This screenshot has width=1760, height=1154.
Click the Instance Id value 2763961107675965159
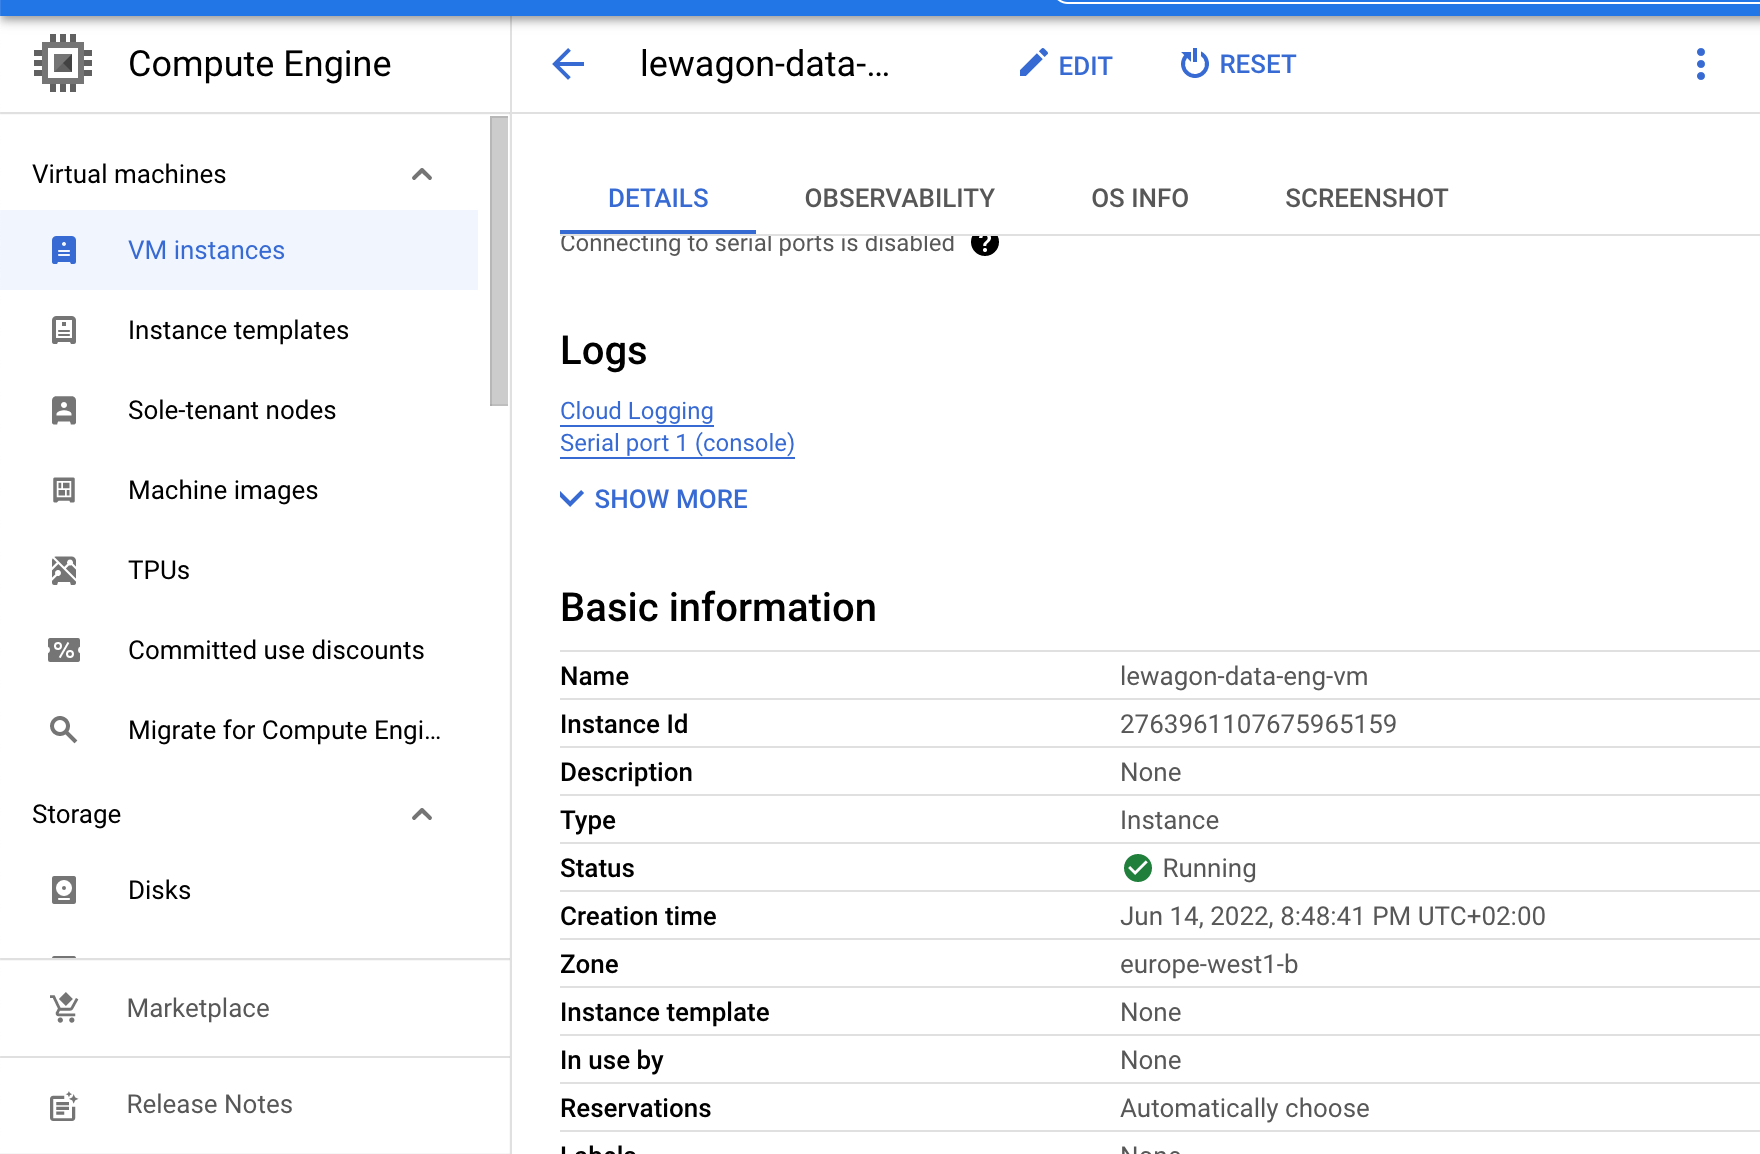coord(1258,724)
